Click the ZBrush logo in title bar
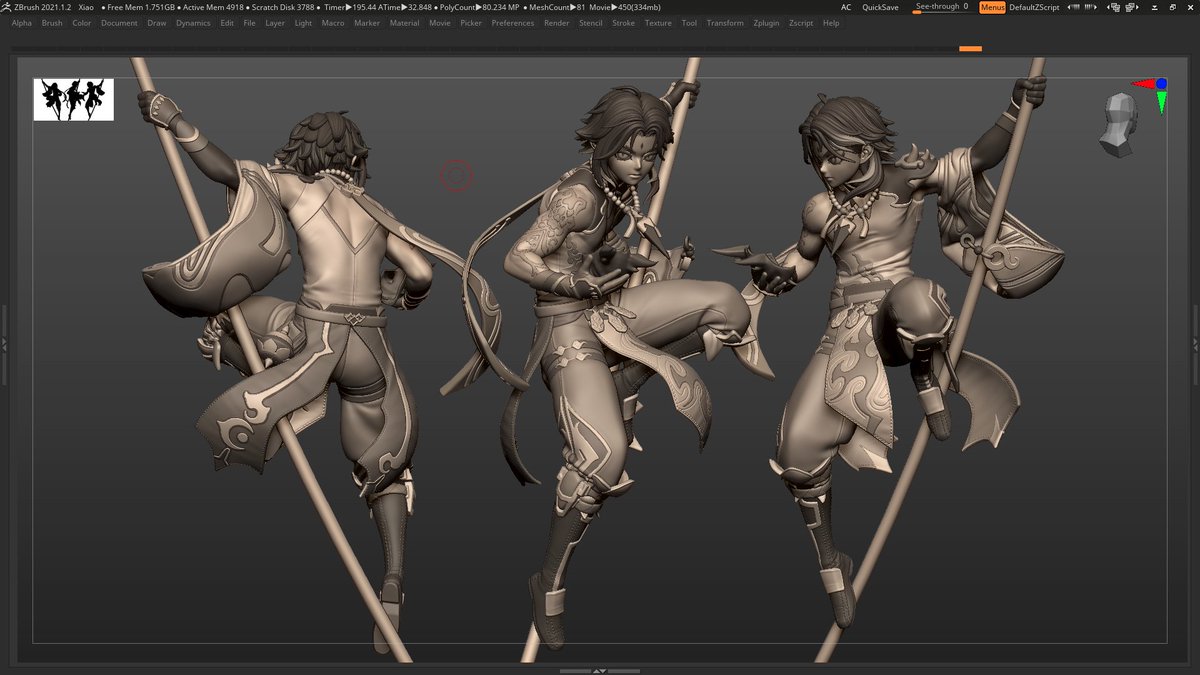The image size is (1200, 675). (6, 7)
